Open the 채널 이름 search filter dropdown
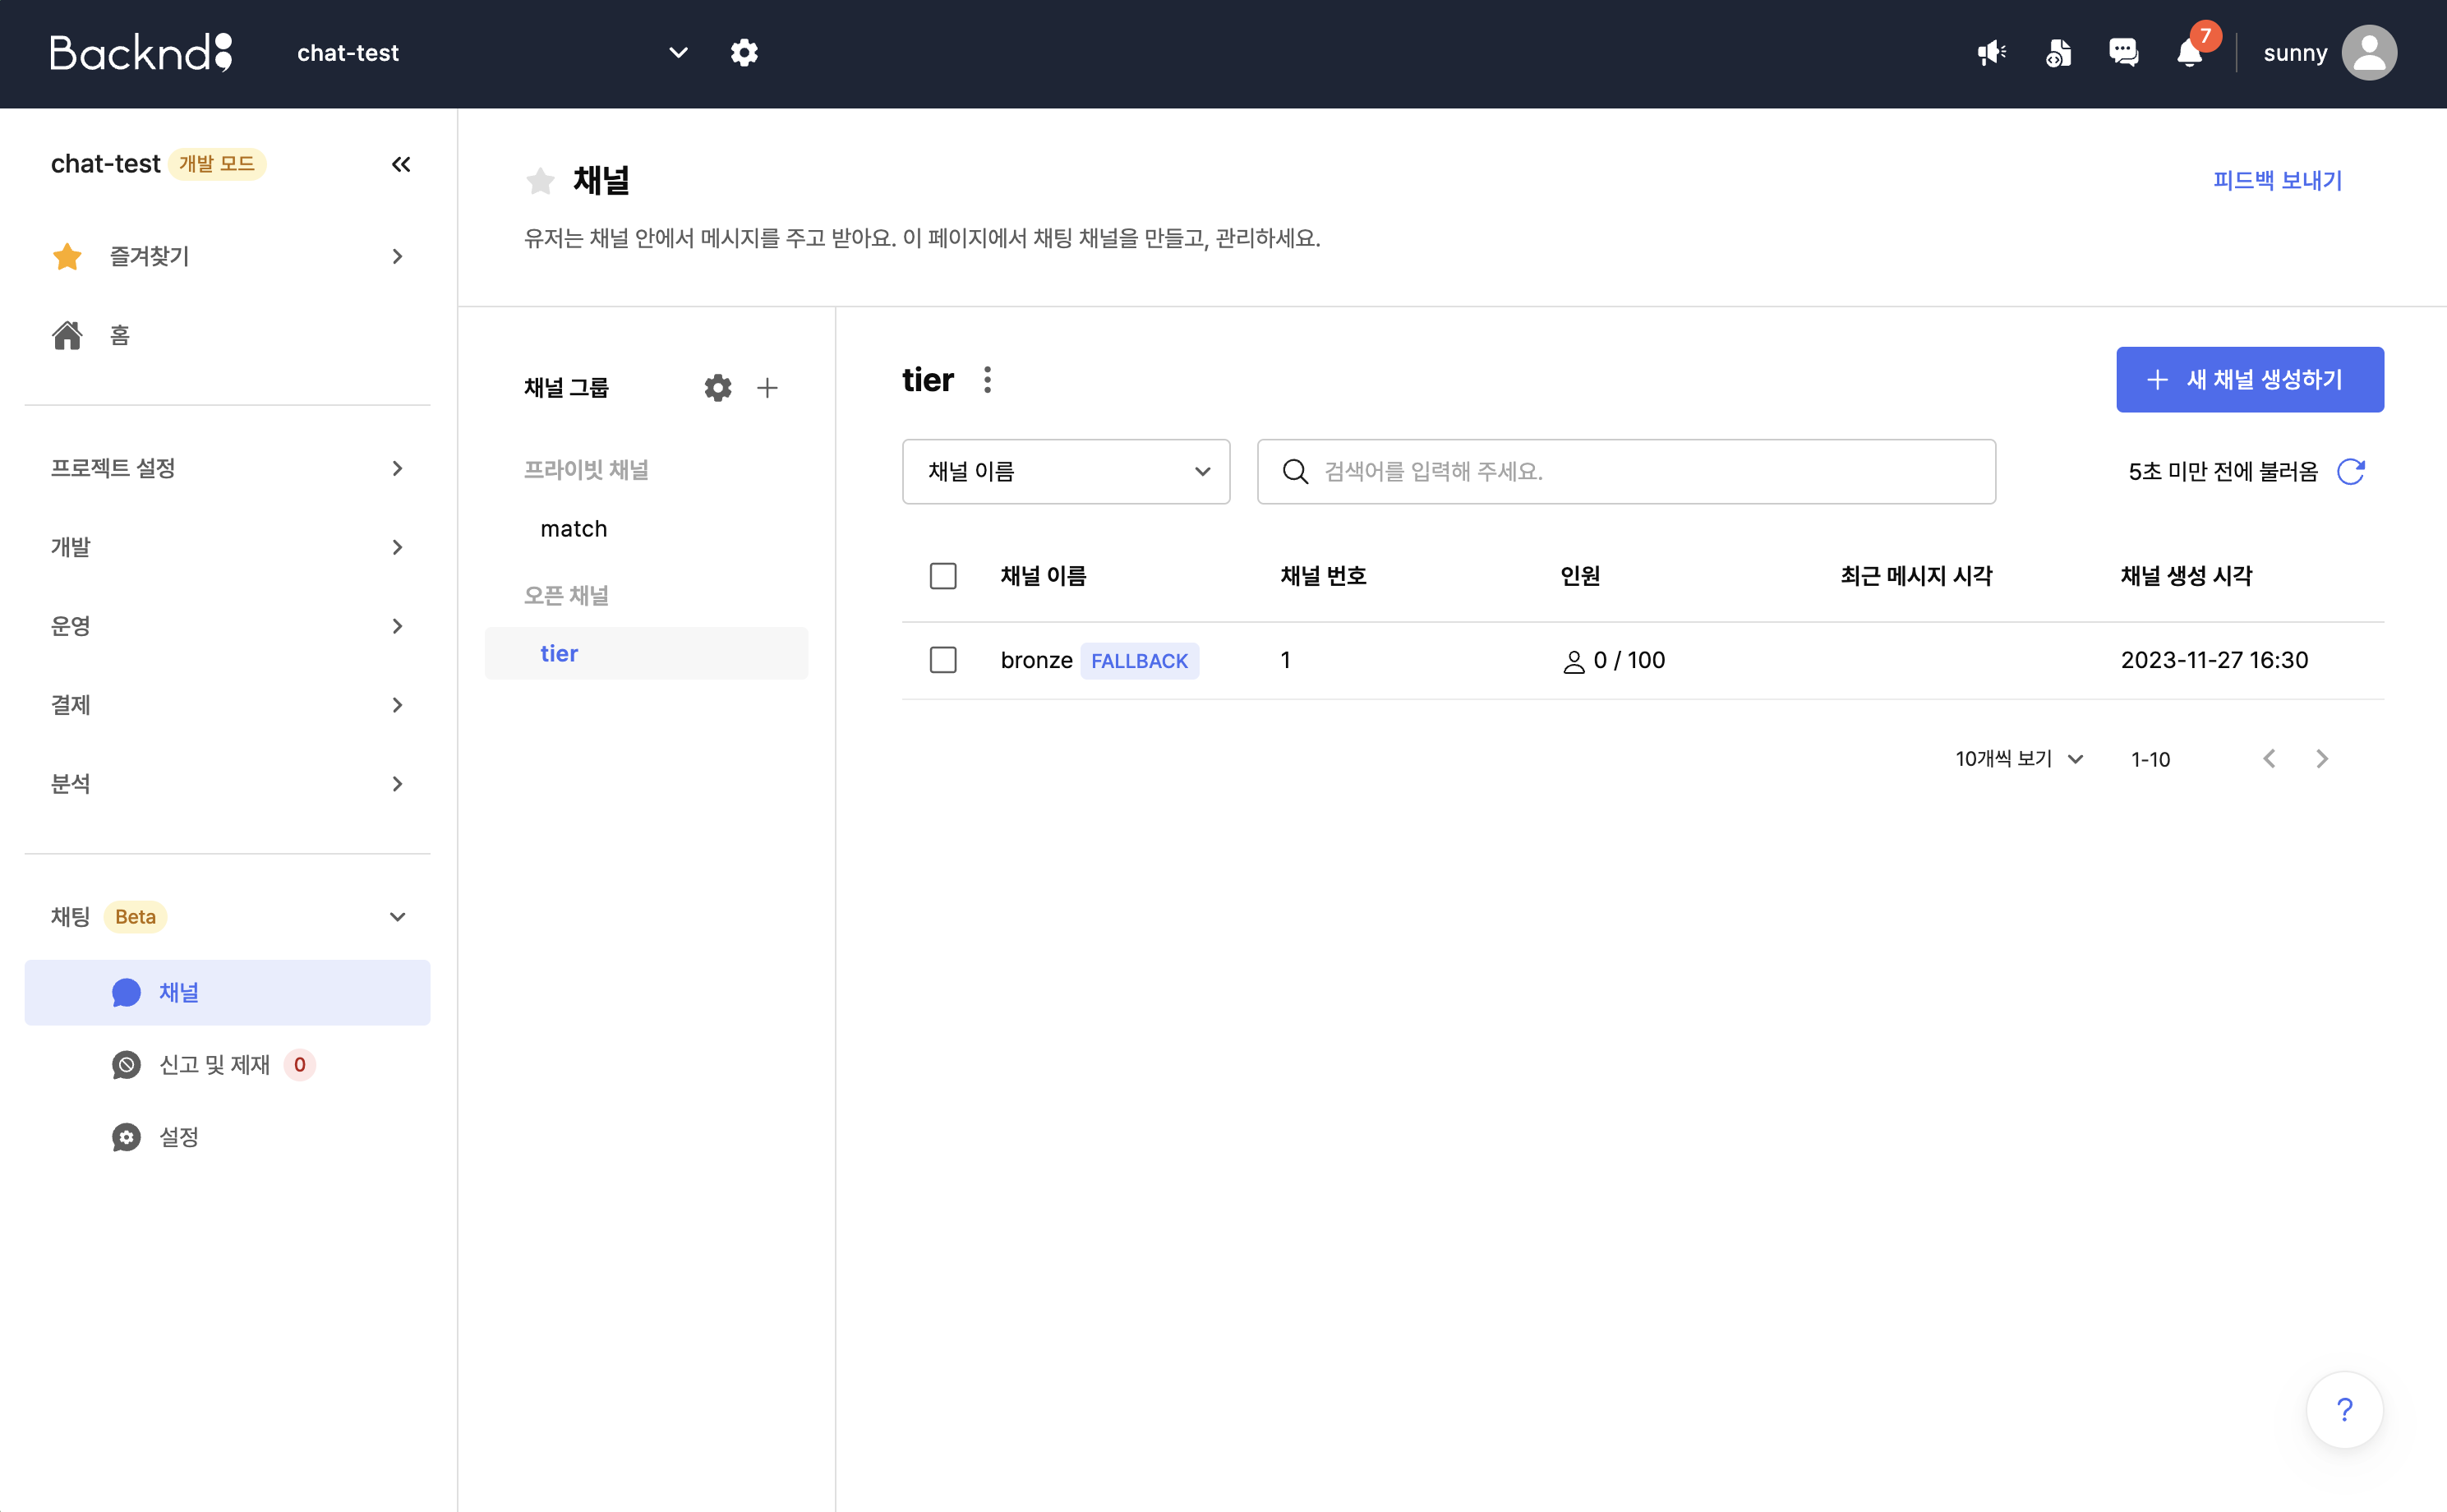The width and height of the screenshot is (2447, 1512). (1065, 471)
